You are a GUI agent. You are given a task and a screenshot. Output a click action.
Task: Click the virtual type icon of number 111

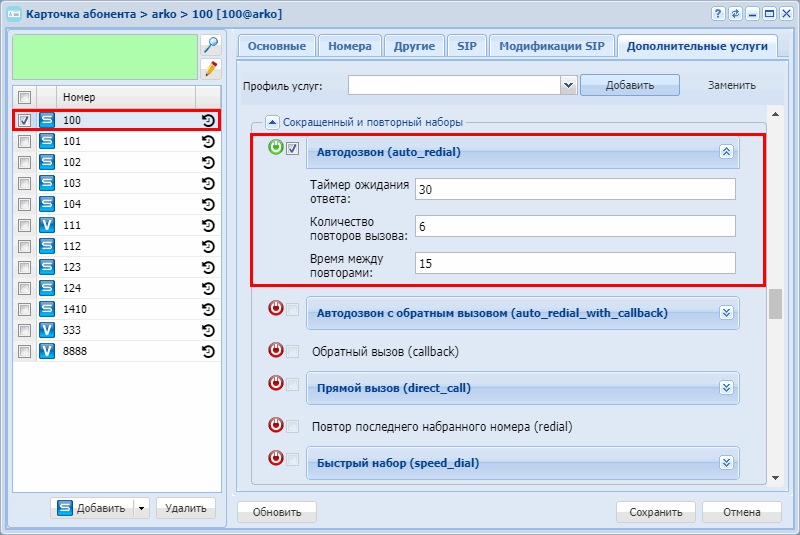tap(47, 225)
